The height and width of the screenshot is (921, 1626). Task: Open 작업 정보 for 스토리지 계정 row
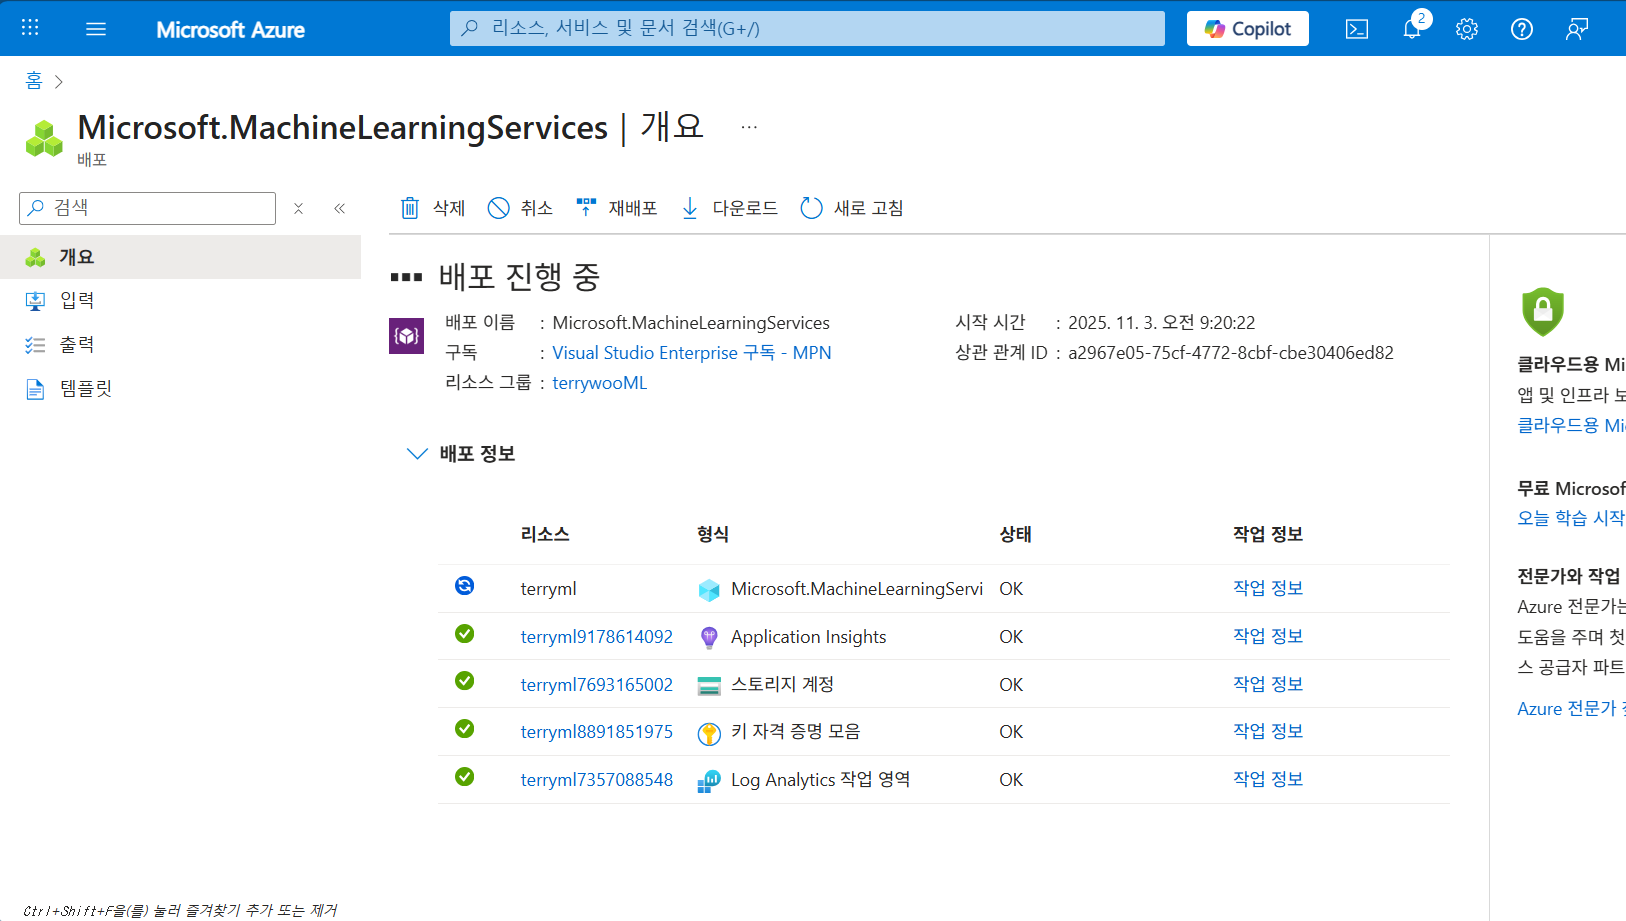(x=1268, y=684)
